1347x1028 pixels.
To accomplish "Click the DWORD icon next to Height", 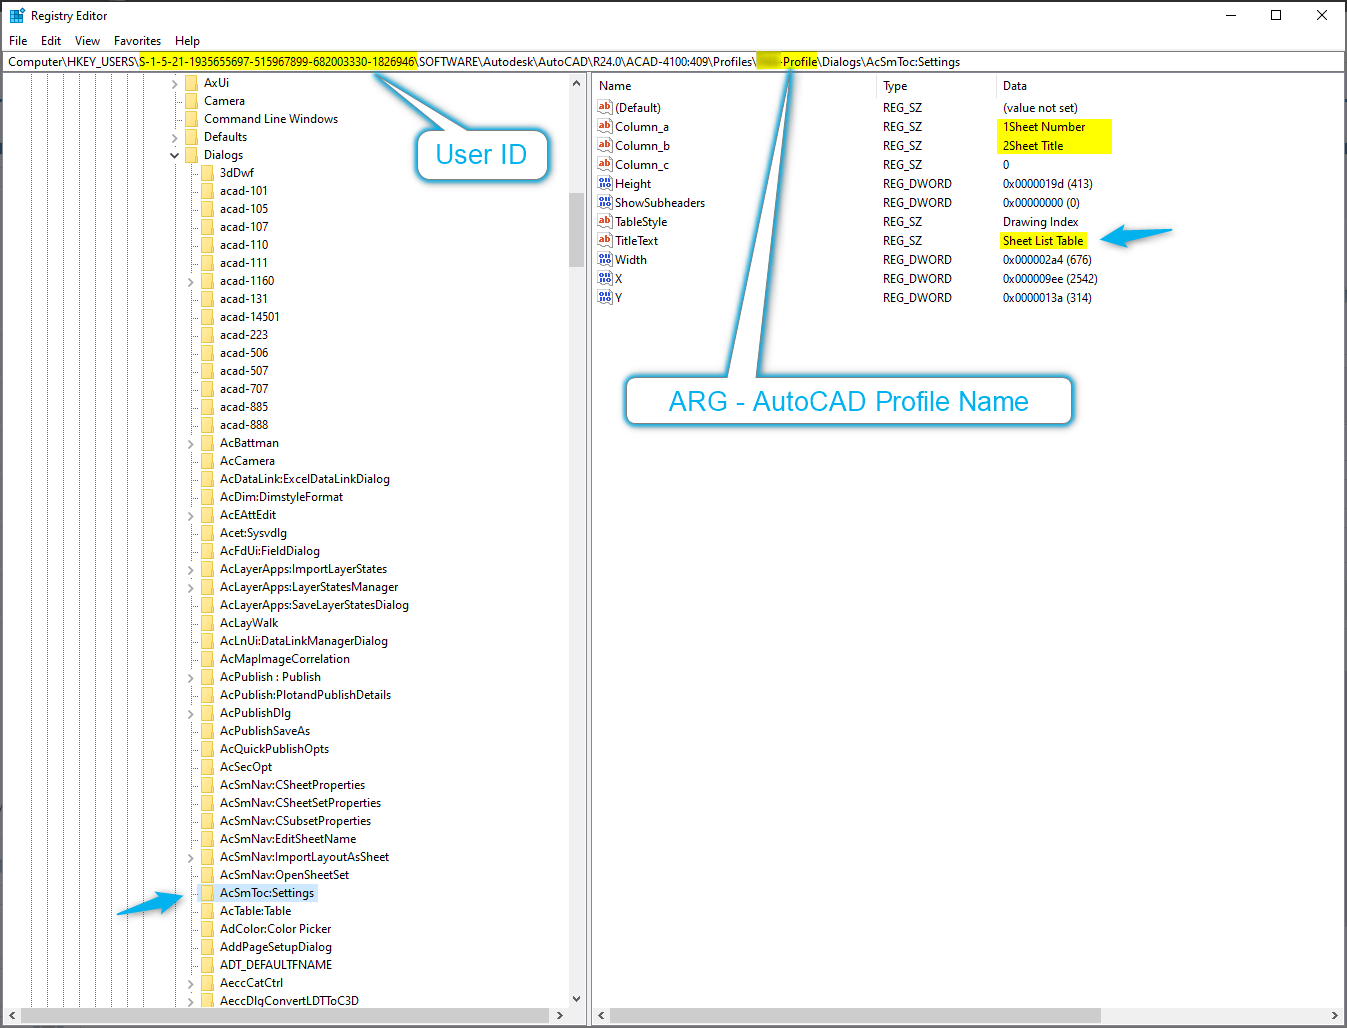I will [x=605, y=183].
